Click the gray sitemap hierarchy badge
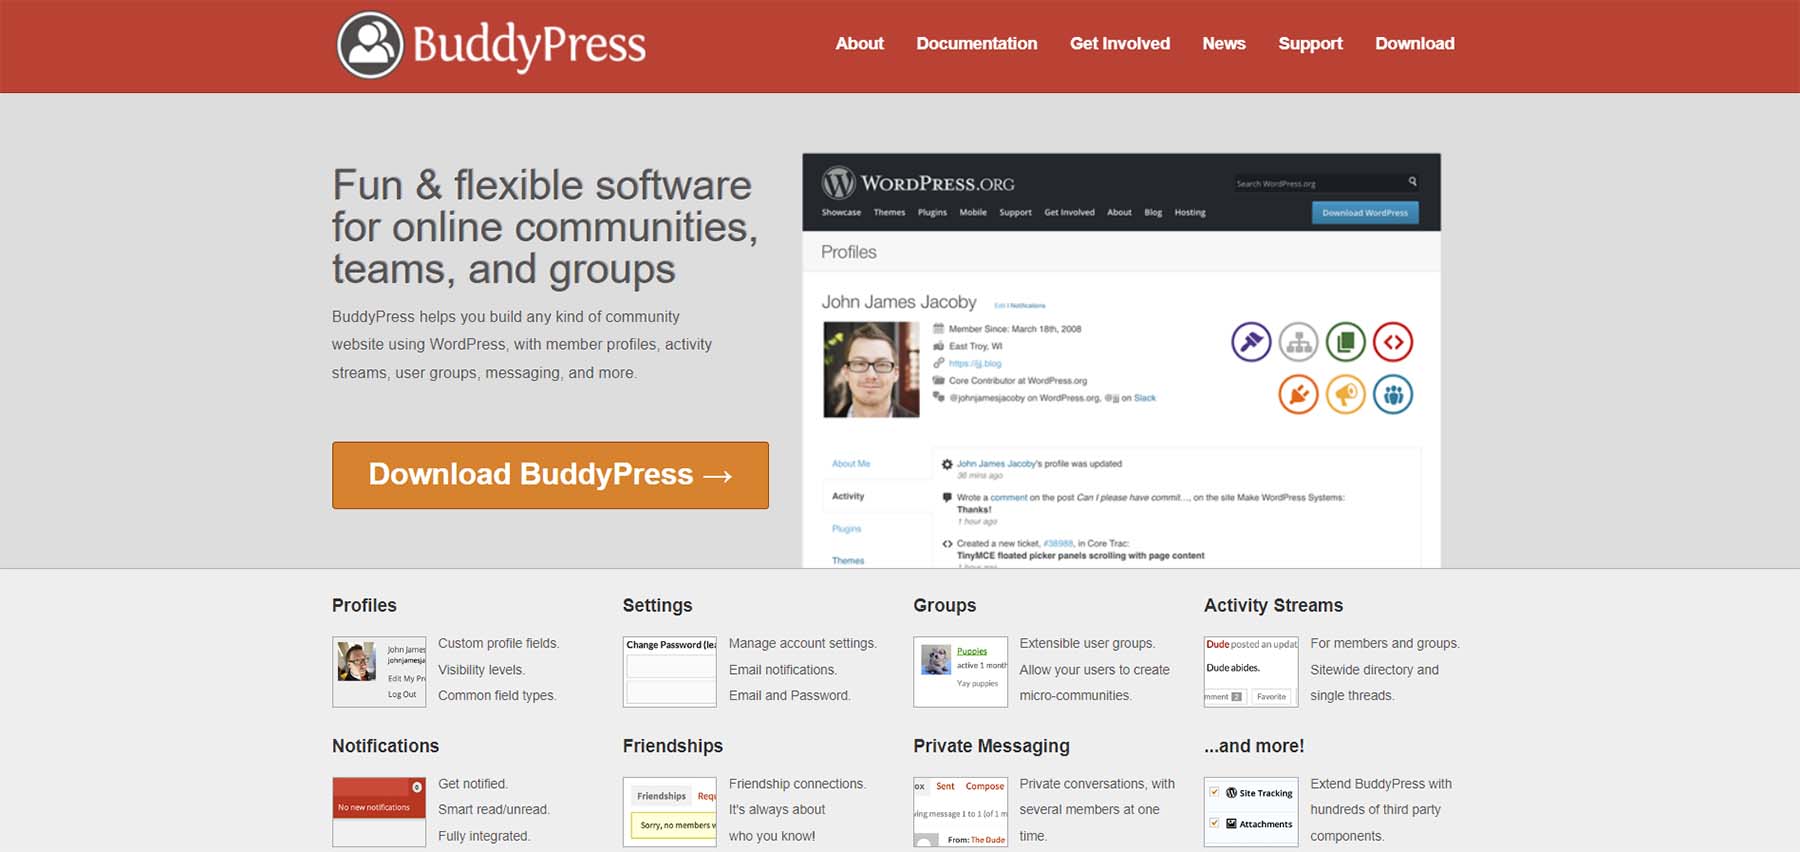The width and height of the screenshot is (1800, 852). coord(1299,342)
